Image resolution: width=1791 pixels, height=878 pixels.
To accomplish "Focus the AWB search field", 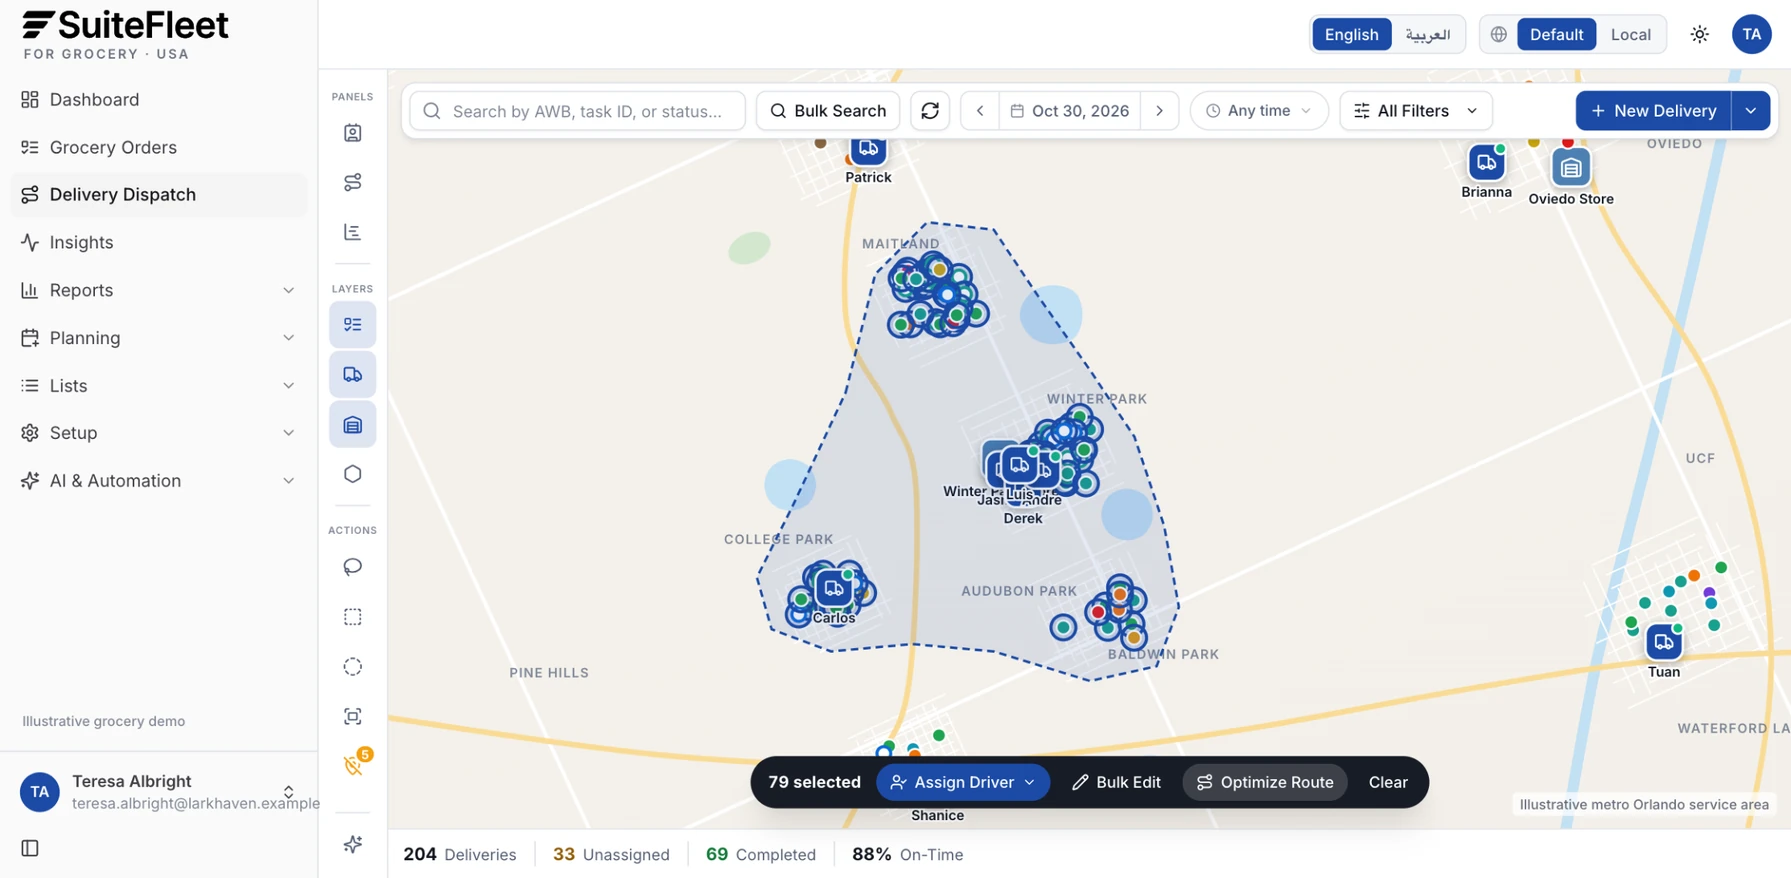I will point(578,111).
